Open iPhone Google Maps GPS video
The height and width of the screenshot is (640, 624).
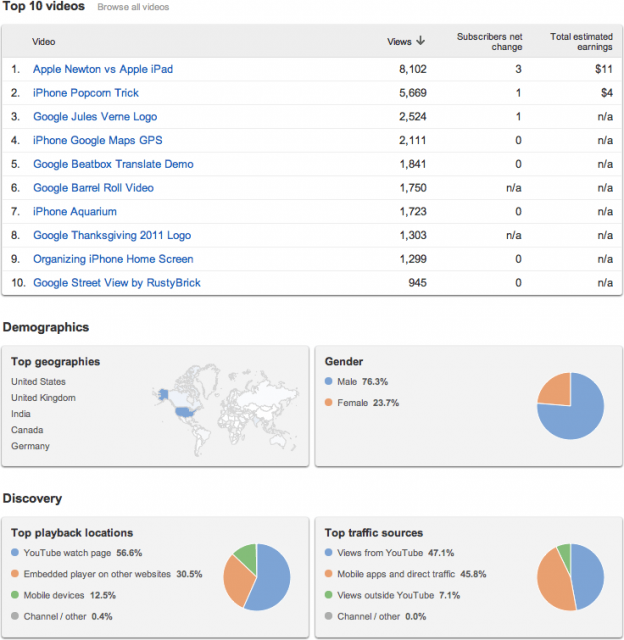(98, 140)
